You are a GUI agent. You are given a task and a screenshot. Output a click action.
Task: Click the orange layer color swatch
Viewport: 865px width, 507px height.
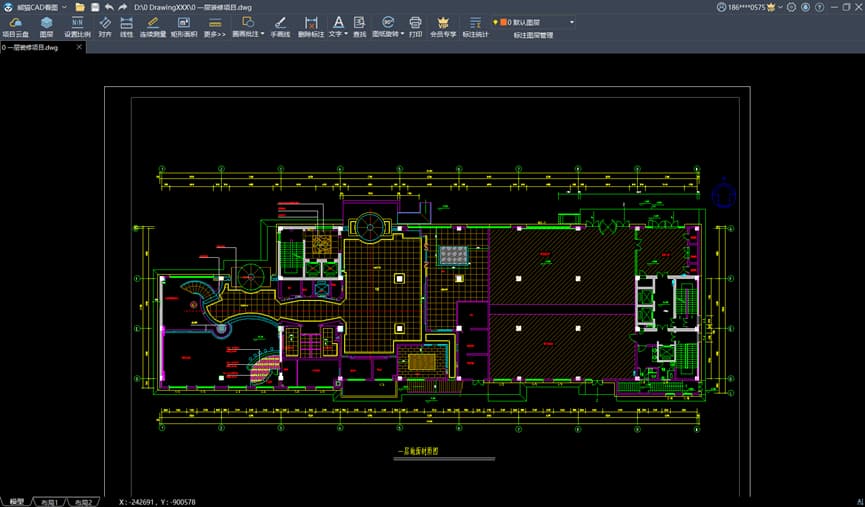(504, 22)
